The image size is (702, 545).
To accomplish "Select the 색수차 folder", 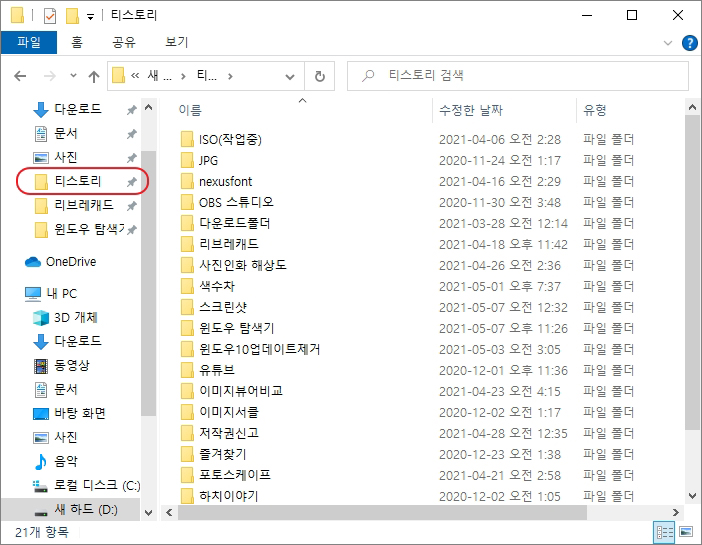I will point(217,286).
